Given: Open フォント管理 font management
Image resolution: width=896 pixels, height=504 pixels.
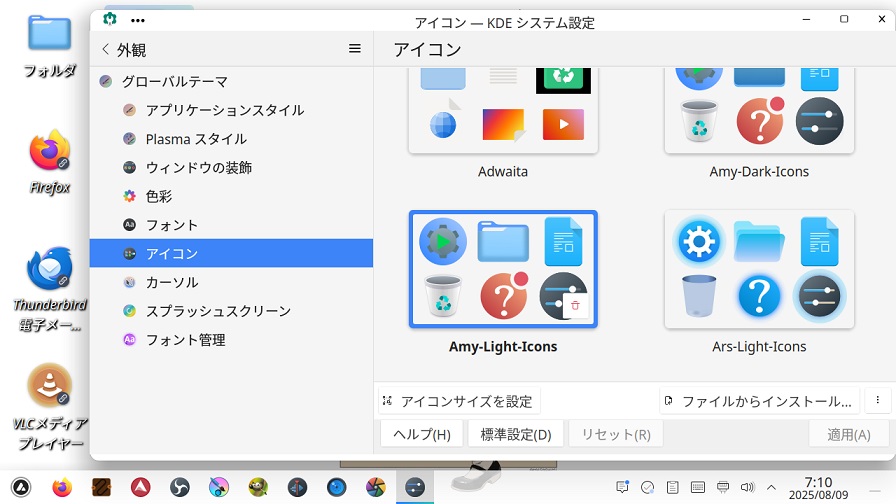Looking at the screenshot, I should tap(231, 339).
